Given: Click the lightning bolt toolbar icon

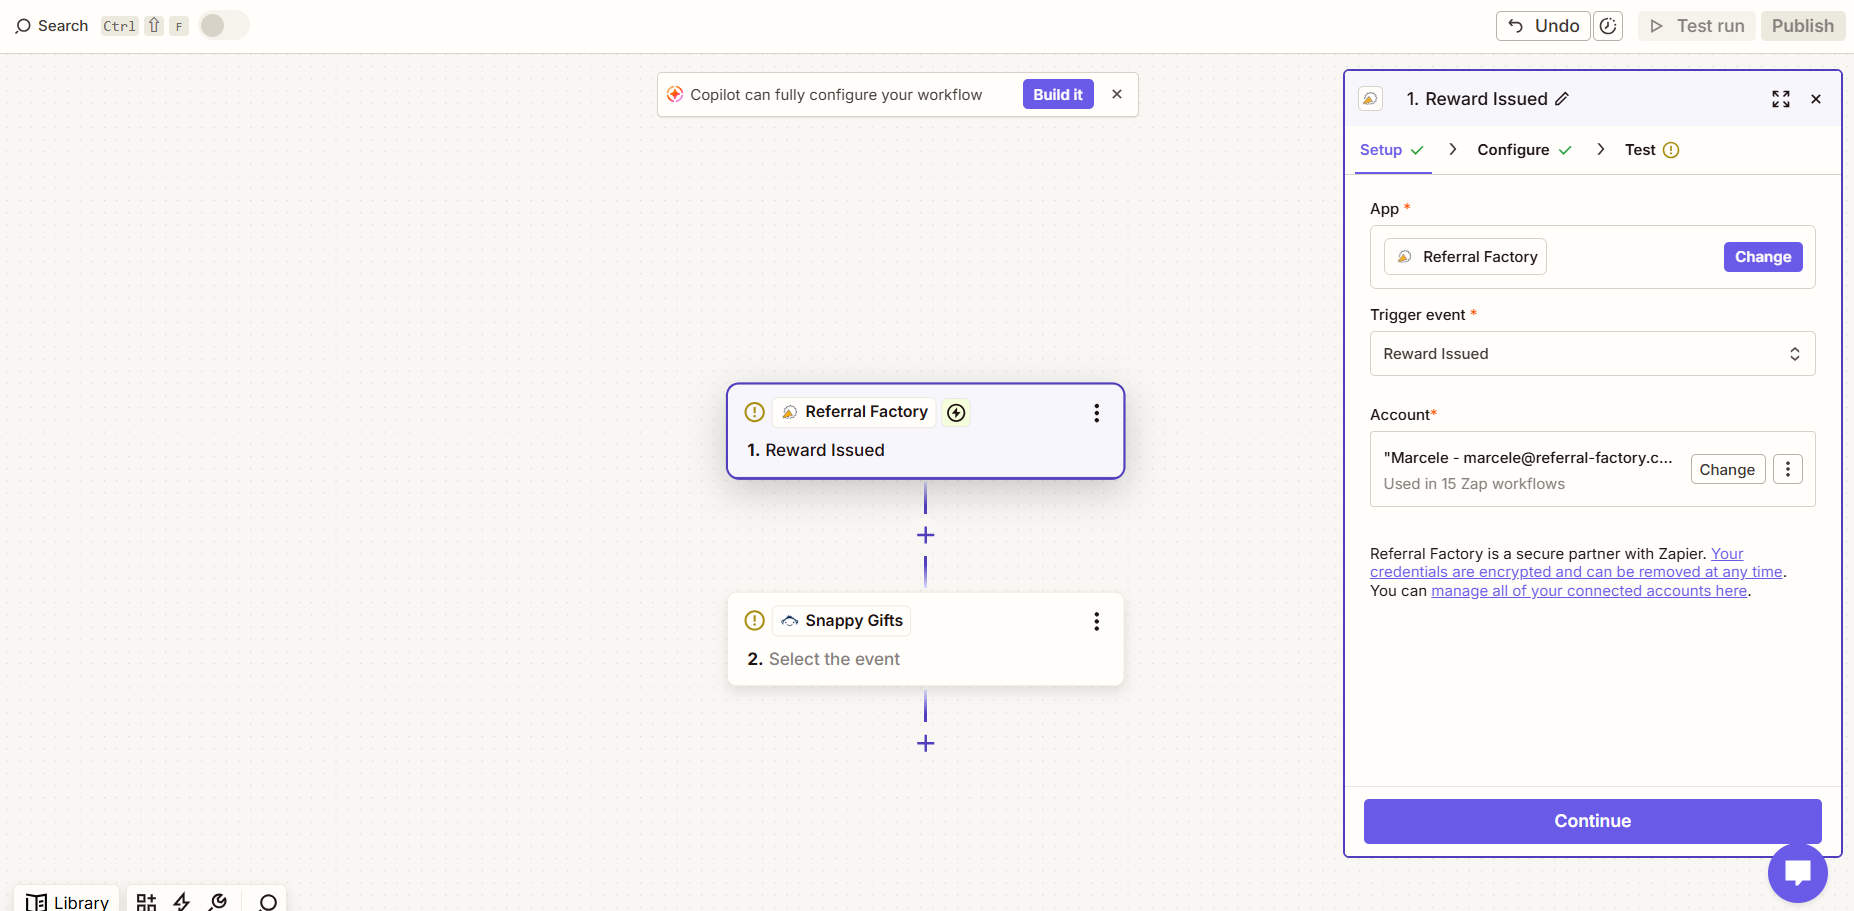Looking at the screenshot, I should [182, 902].
